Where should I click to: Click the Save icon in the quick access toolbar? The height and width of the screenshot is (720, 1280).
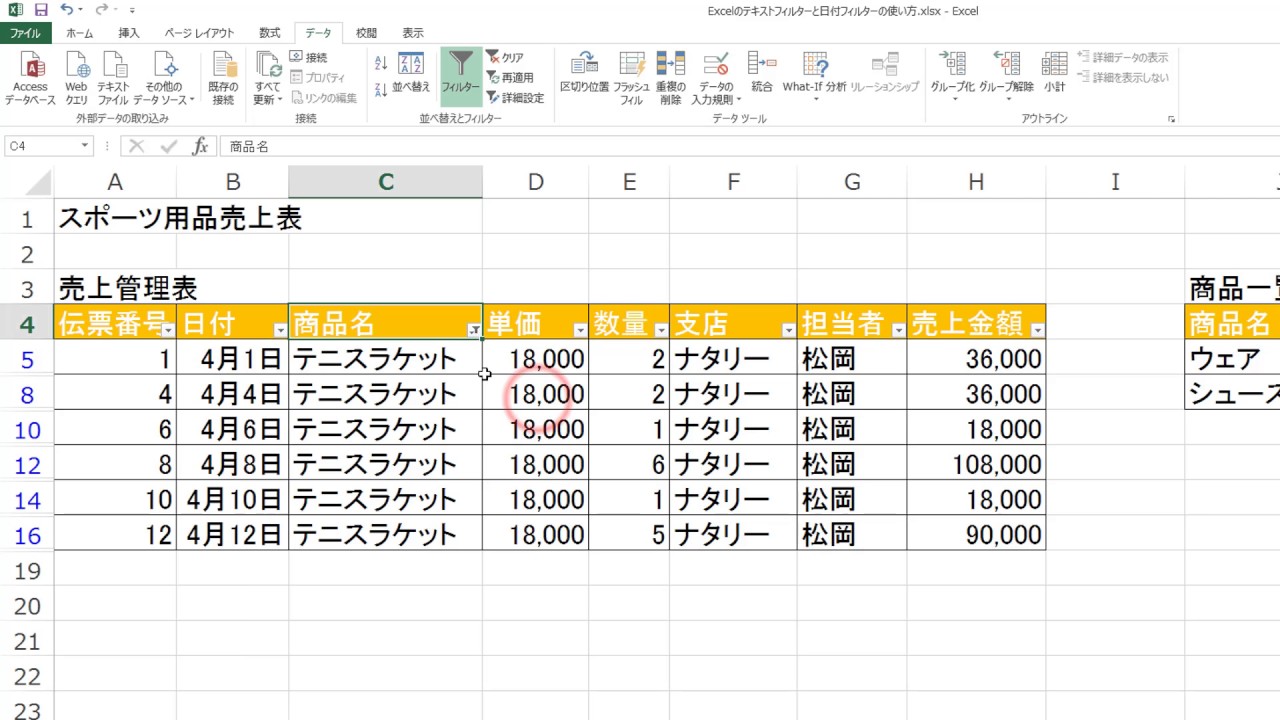pyautogui.click(x=41, y=11)
